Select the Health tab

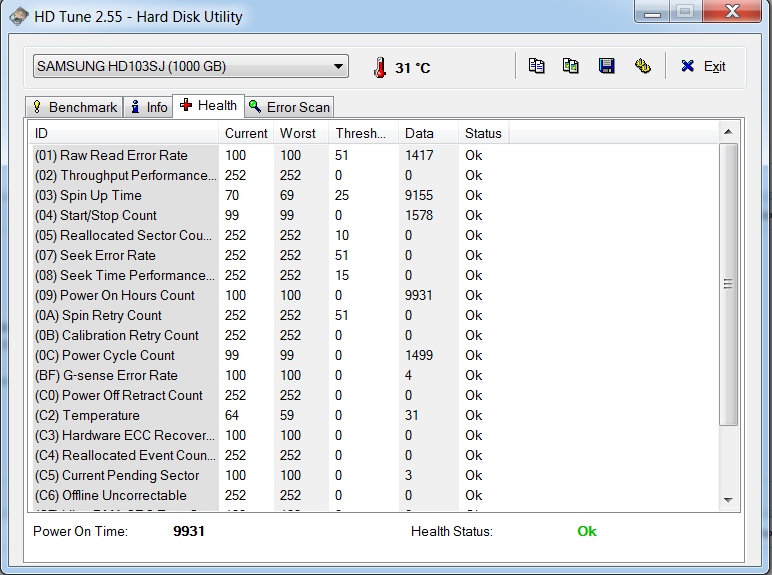208,105
